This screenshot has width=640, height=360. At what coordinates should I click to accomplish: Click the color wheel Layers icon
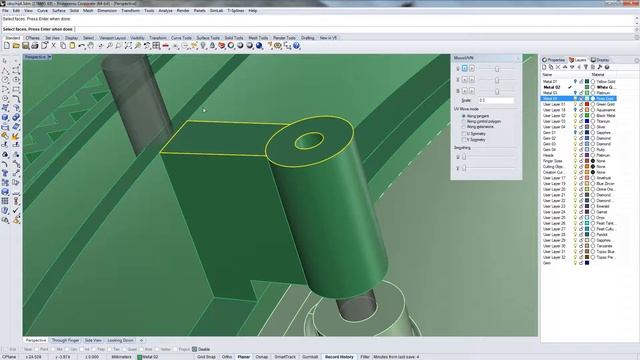231,46
